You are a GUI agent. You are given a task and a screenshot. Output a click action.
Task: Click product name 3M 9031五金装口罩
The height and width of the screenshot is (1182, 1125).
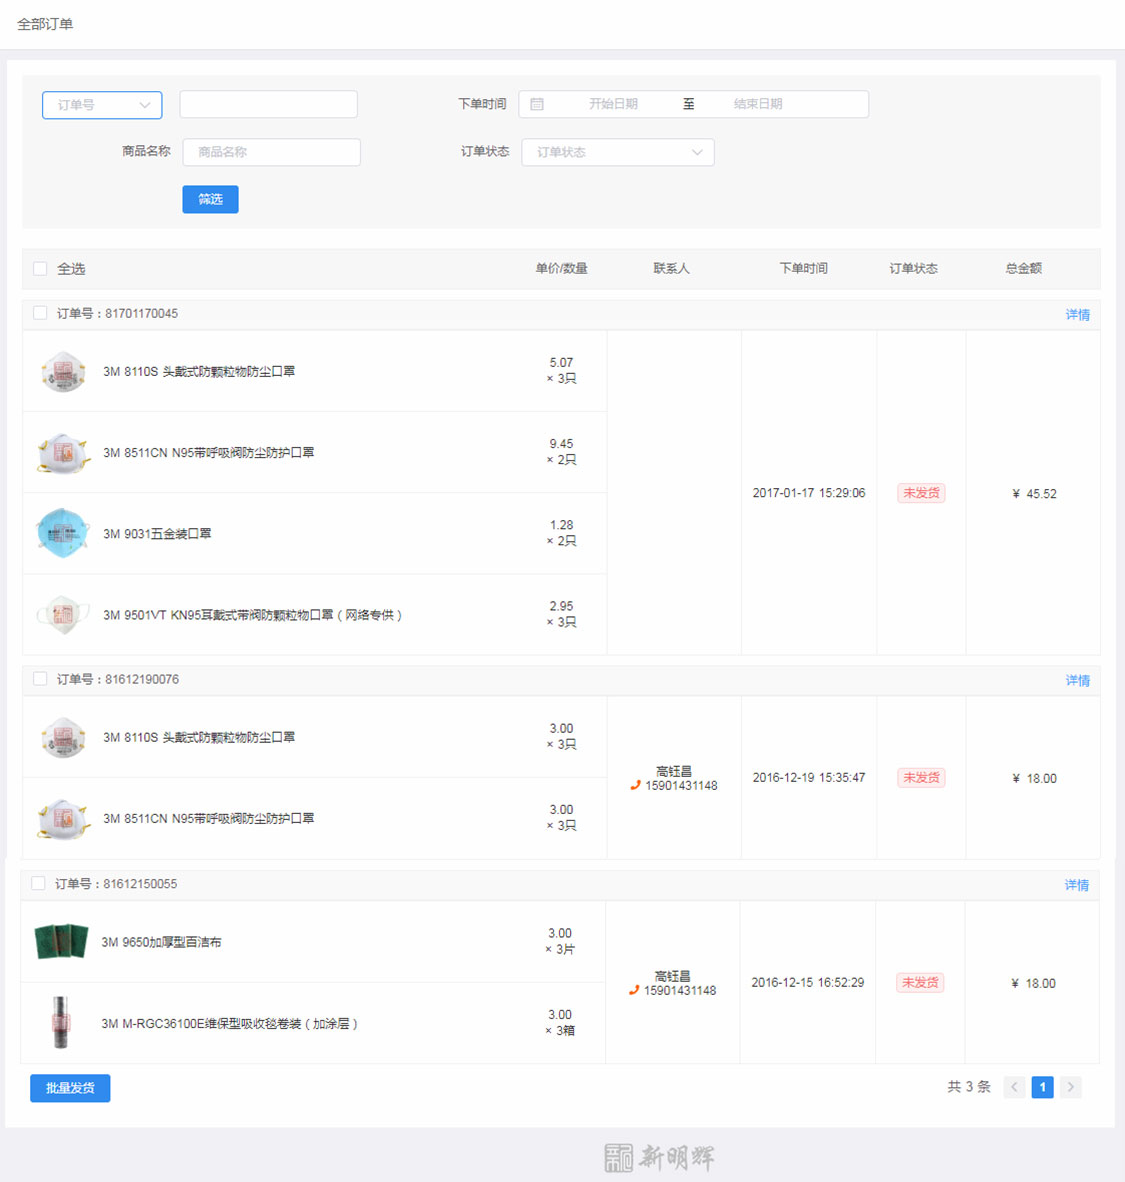coord(157,534)
